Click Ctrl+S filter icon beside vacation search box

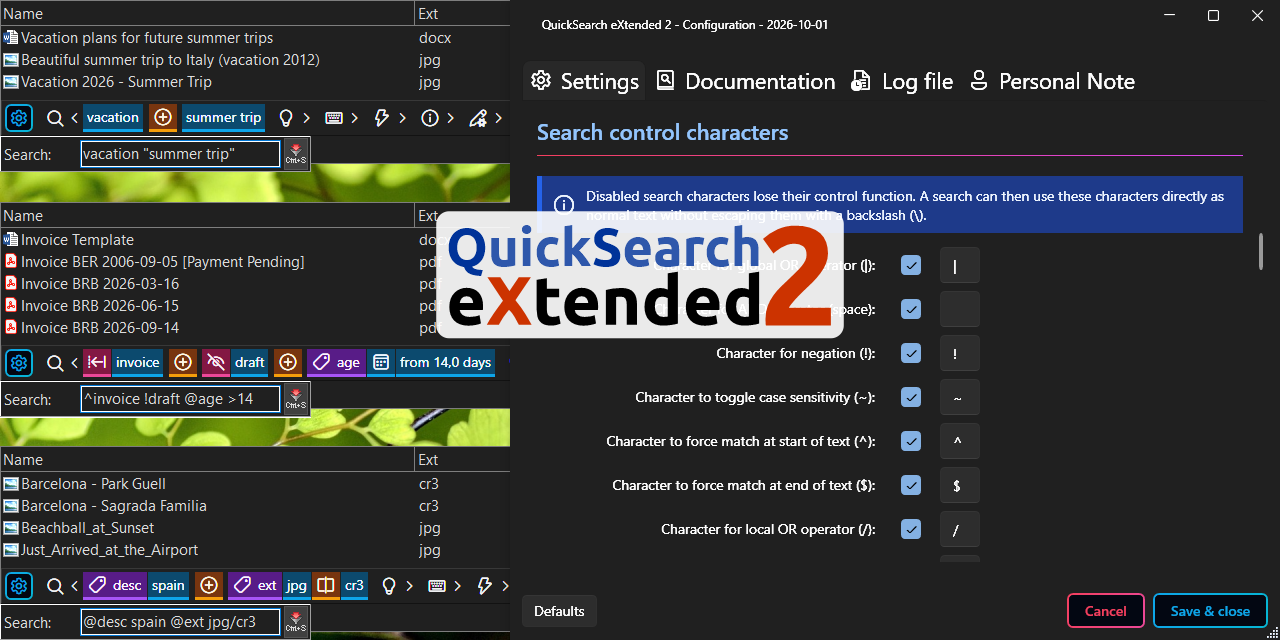coord(296,154)
